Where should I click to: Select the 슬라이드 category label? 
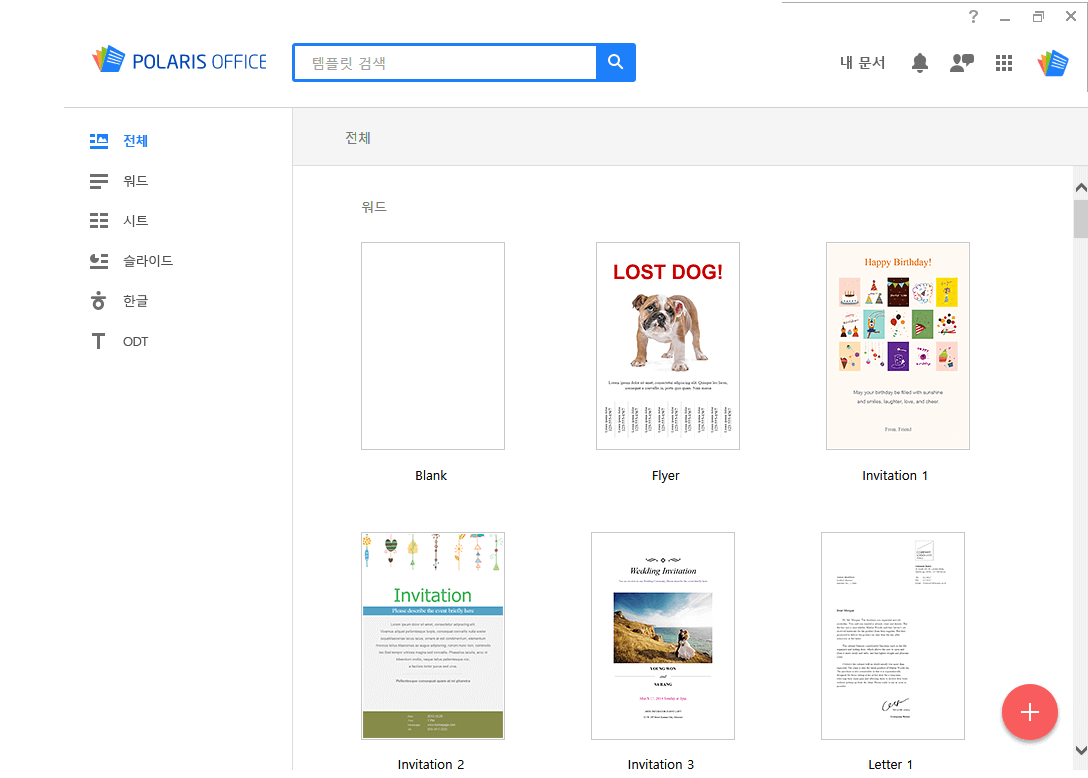148,261
